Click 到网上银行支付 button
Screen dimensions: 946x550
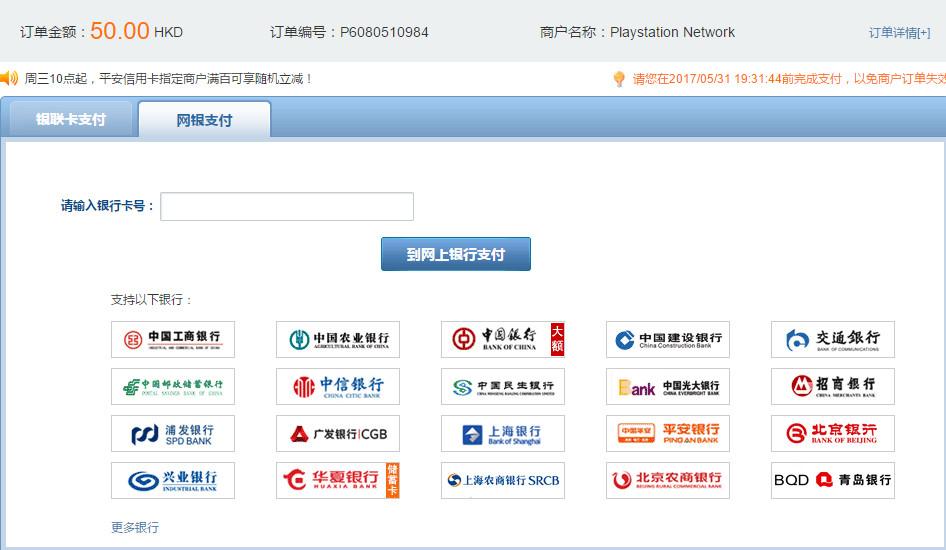coord(456,254)
